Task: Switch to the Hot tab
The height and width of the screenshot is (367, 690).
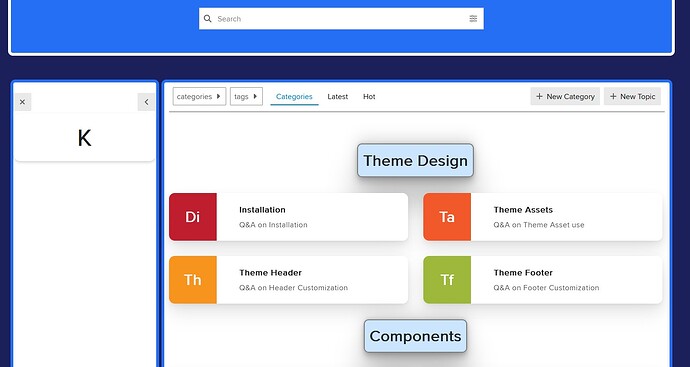Action: [x=369, y=96]
